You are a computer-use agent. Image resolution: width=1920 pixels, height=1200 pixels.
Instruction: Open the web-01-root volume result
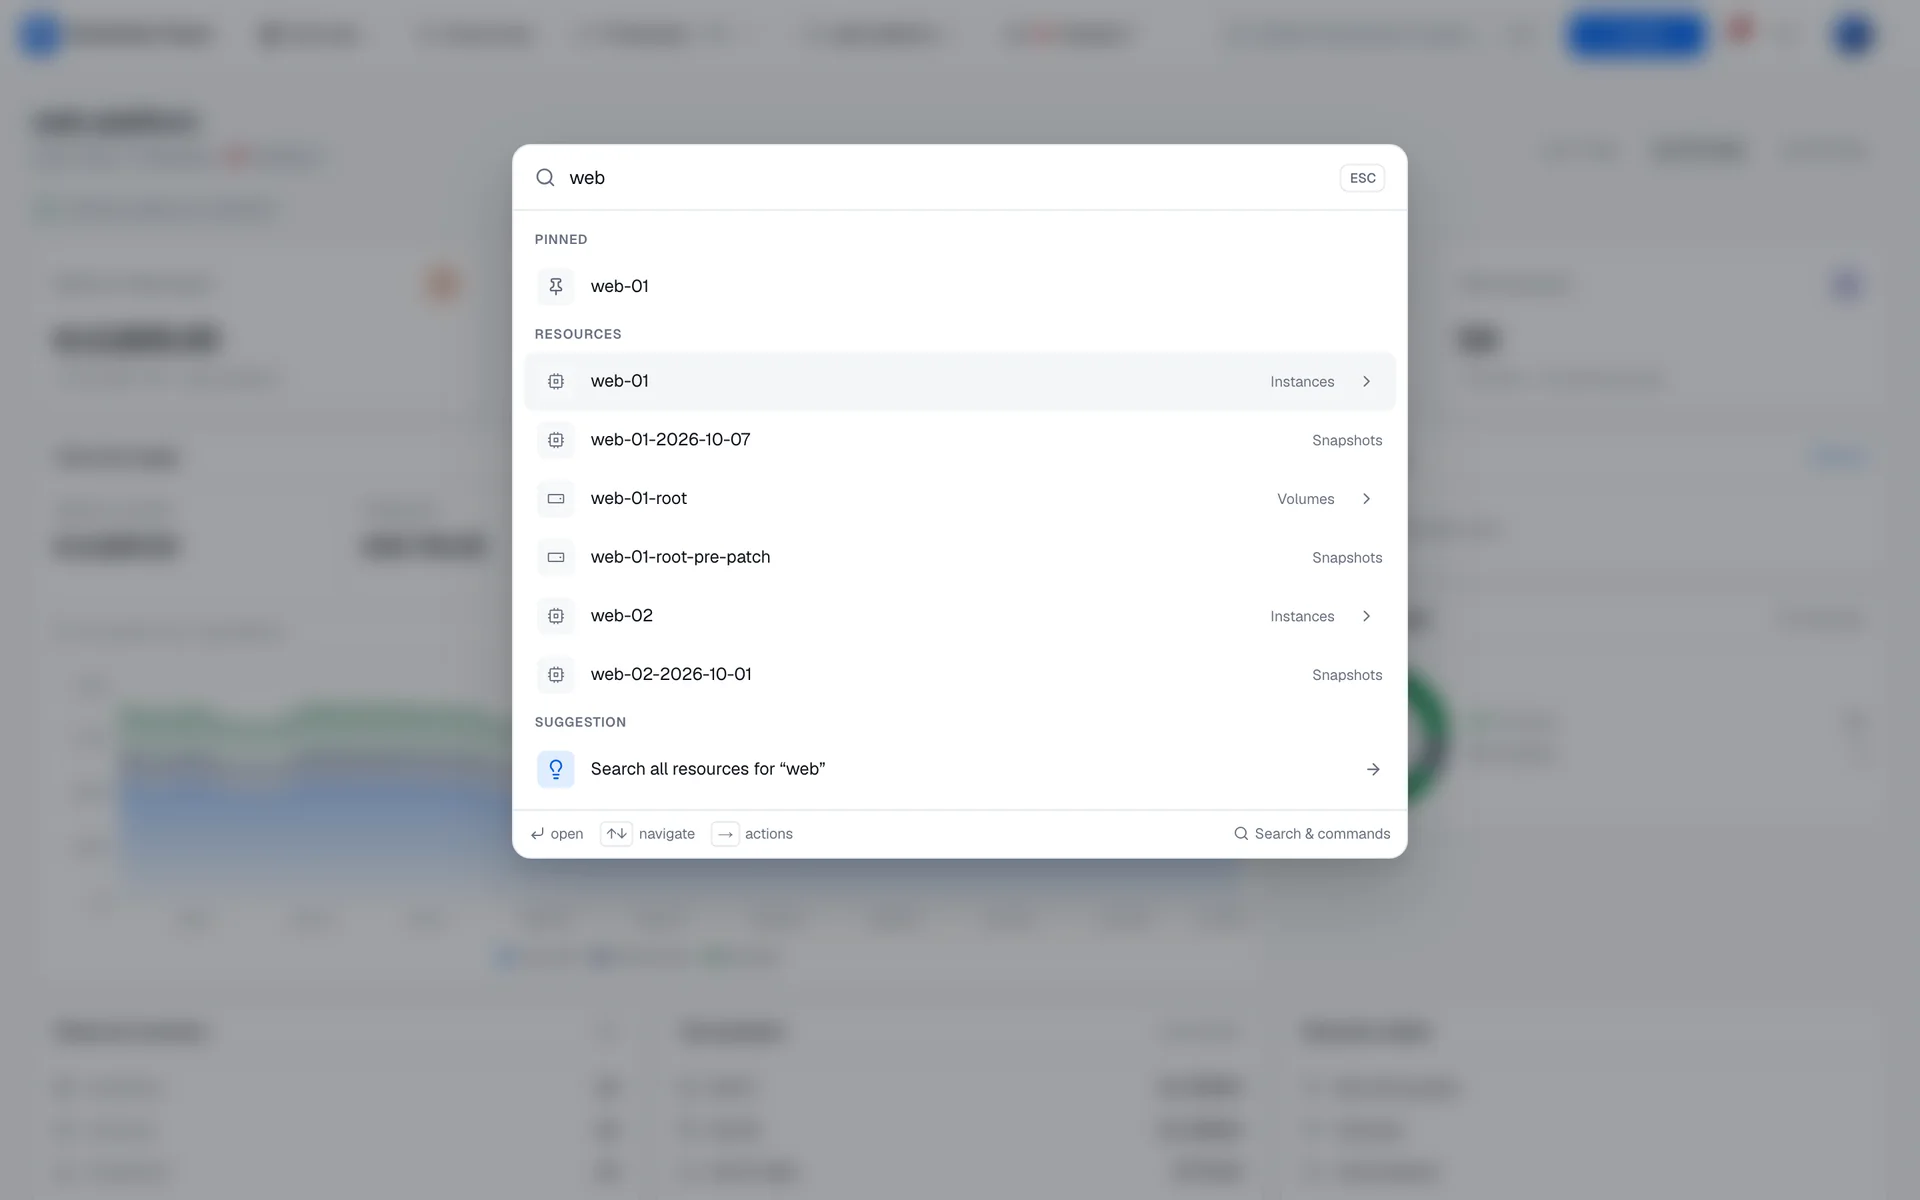tap(960, 499)
